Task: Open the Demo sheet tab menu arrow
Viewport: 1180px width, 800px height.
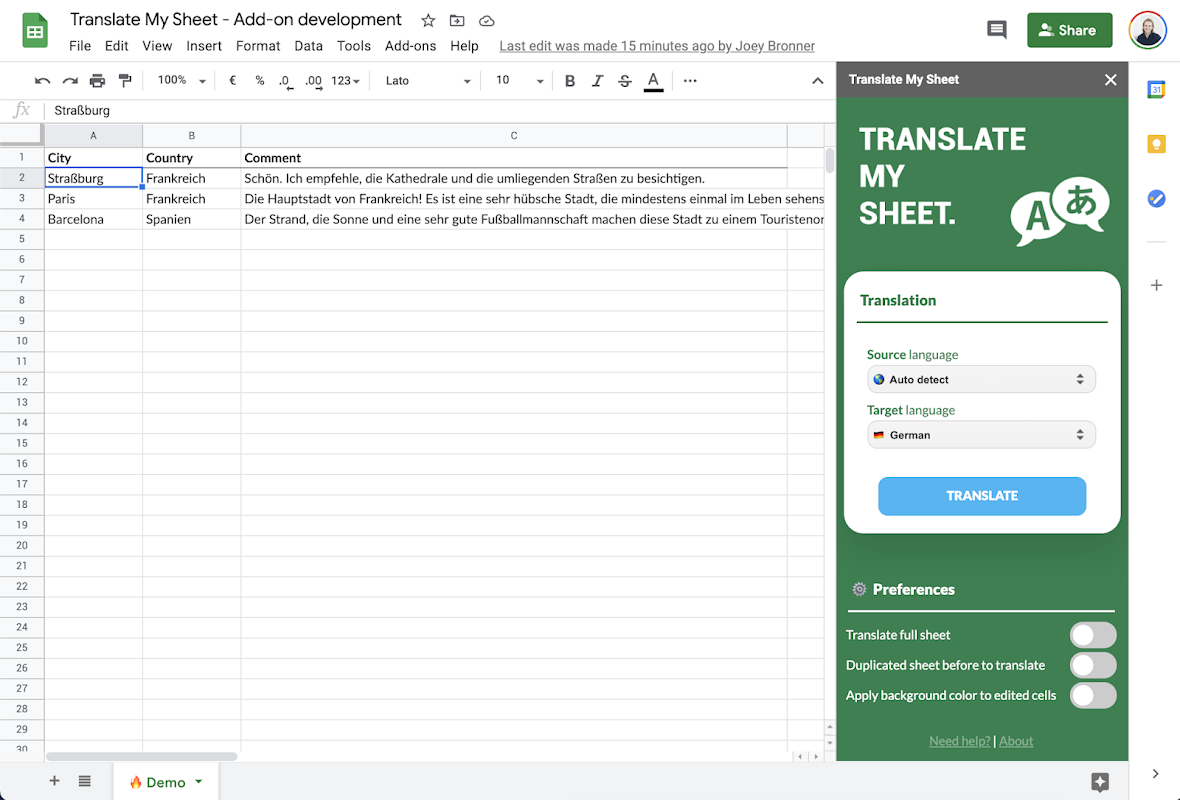Action: [199, 782]
